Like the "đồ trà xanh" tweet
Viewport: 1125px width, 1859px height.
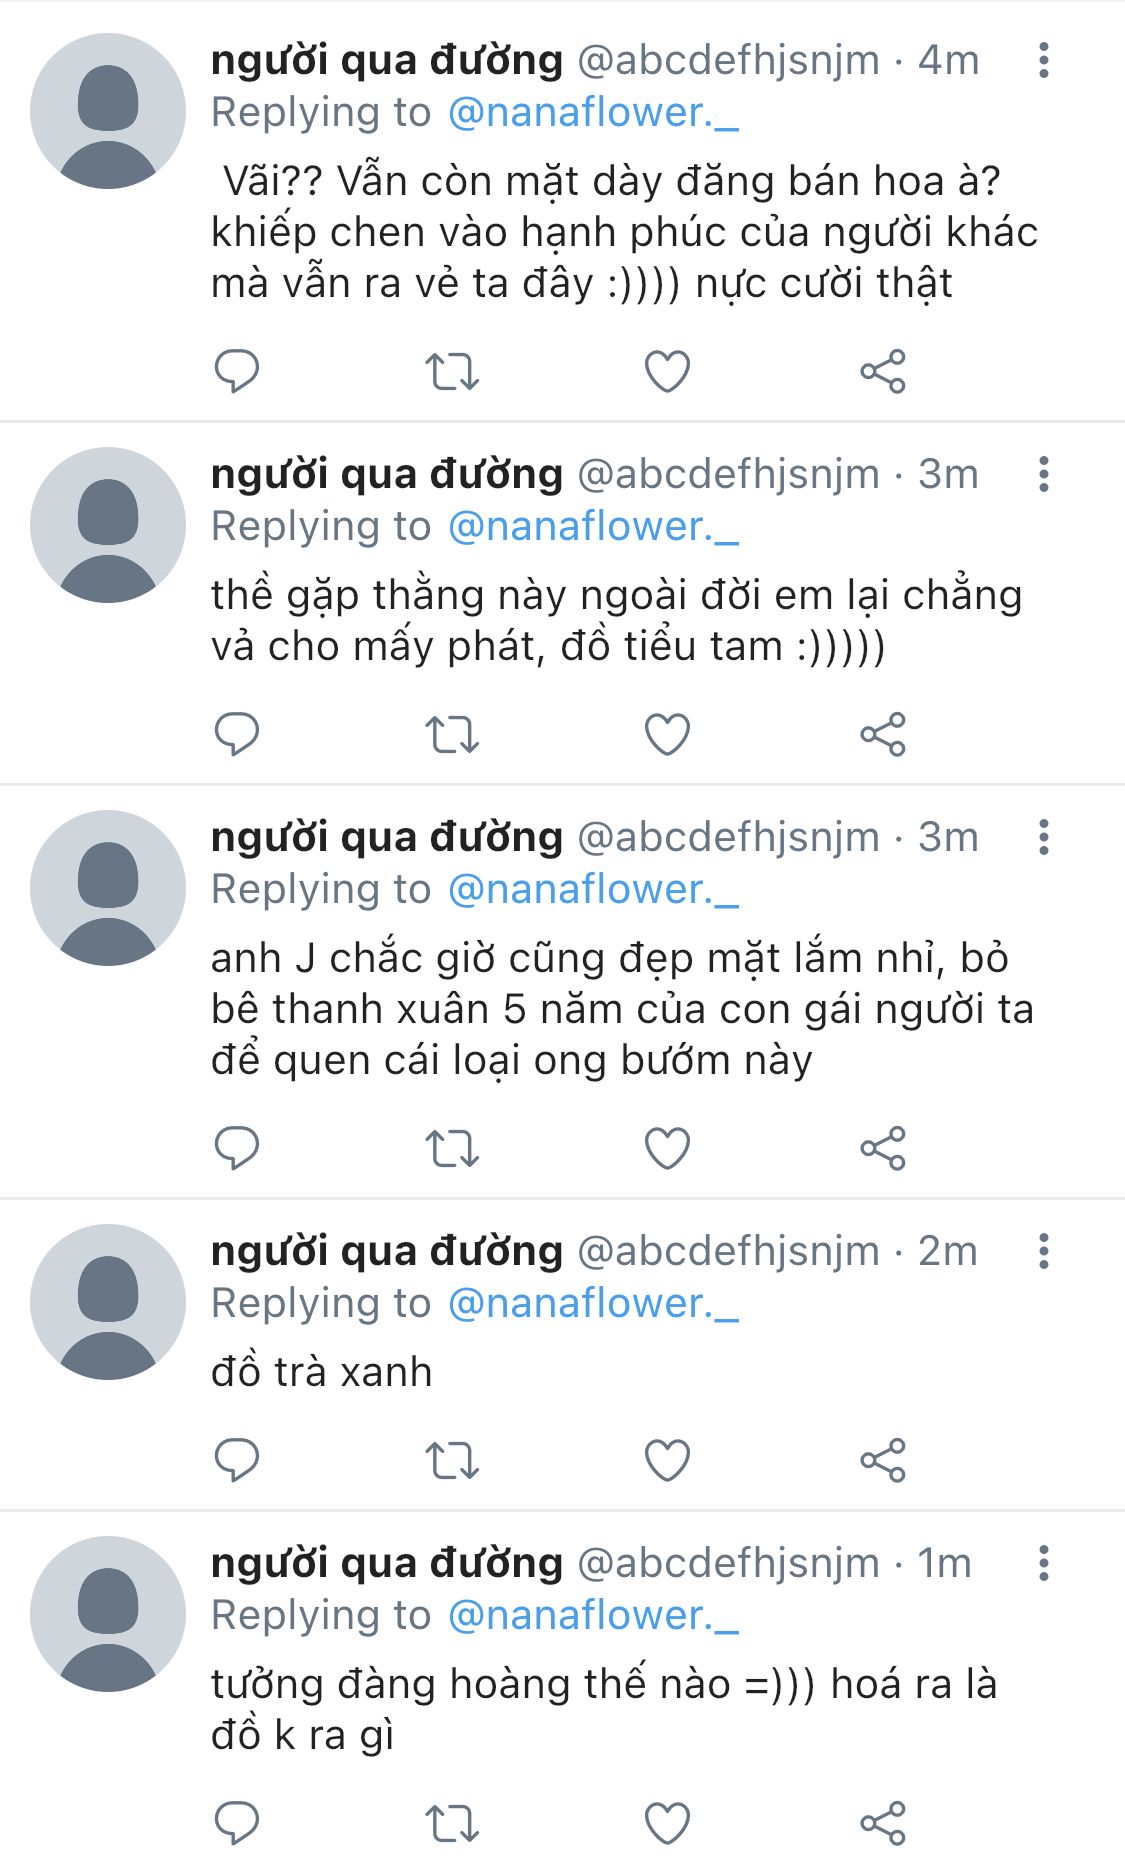(x=667, y=1460)
